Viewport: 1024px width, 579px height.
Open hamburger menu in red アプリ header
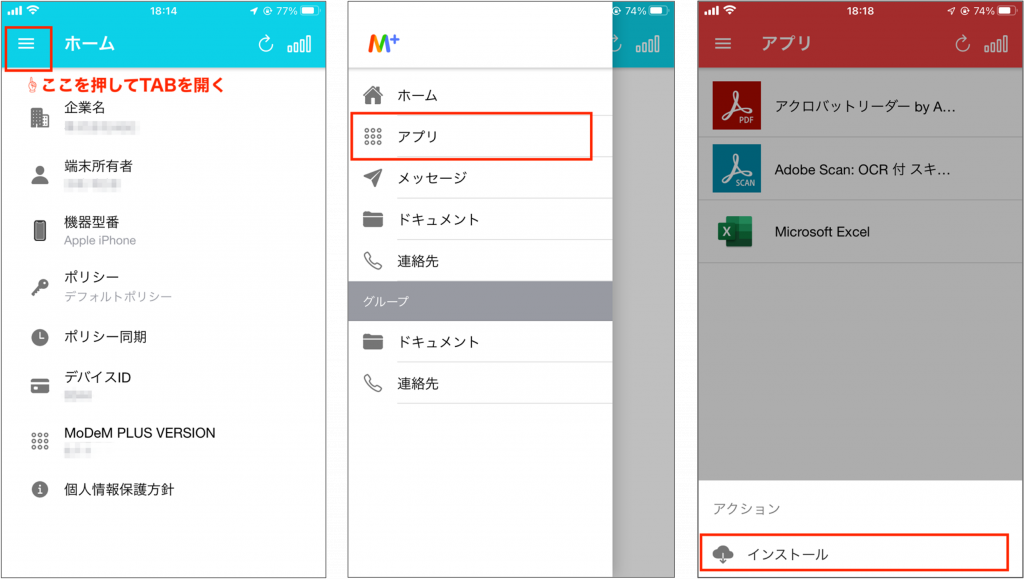click(723, 44)
